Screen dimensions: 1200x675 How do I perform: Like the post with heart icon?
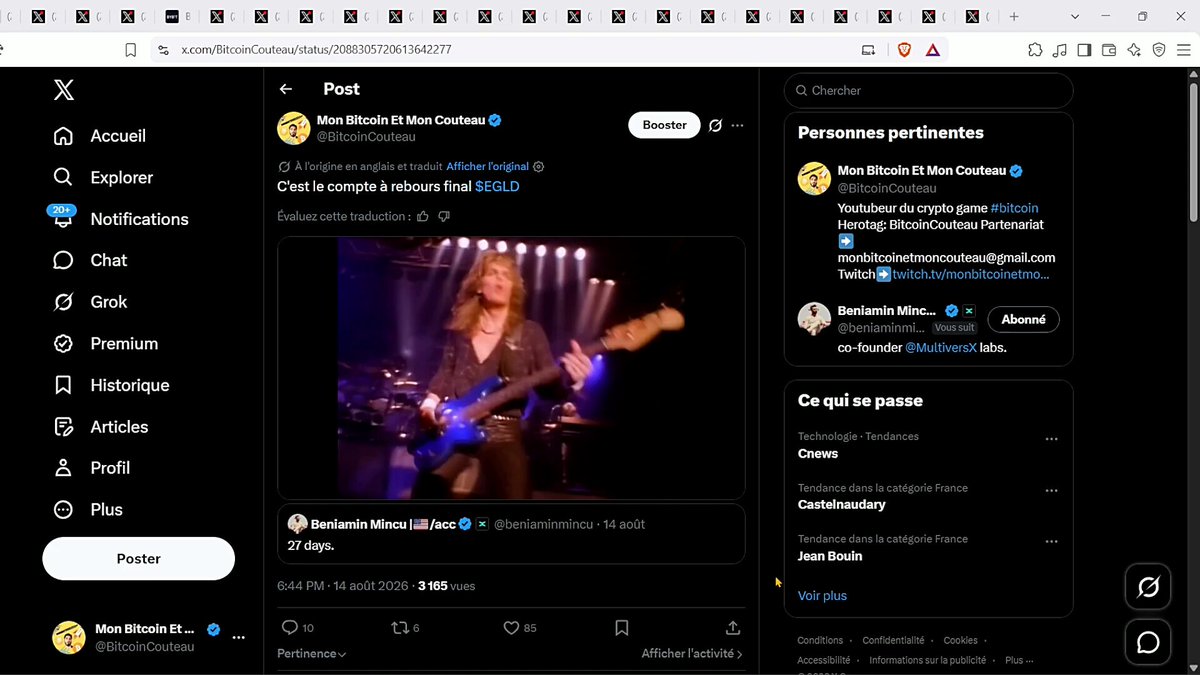511,627
